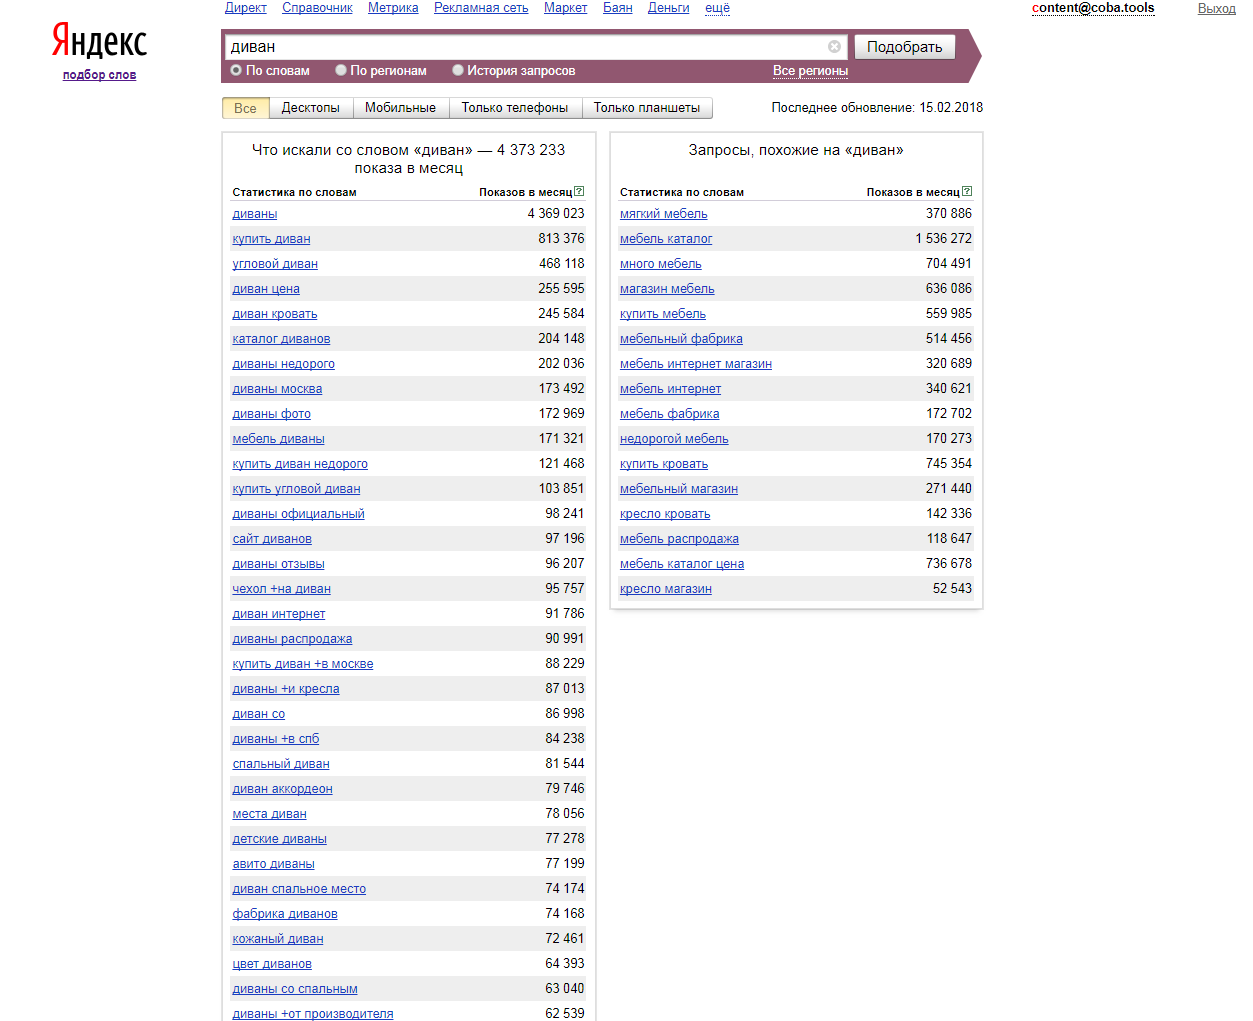1253x1021 pixels.
Task: Click the 'Подобрать' button
Action: coord(905,47)
